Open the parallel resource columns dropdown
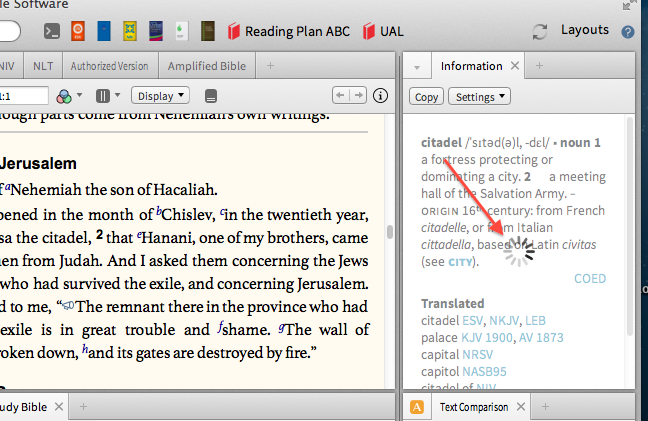Viewport: 648px width, 421px height. 107,96
